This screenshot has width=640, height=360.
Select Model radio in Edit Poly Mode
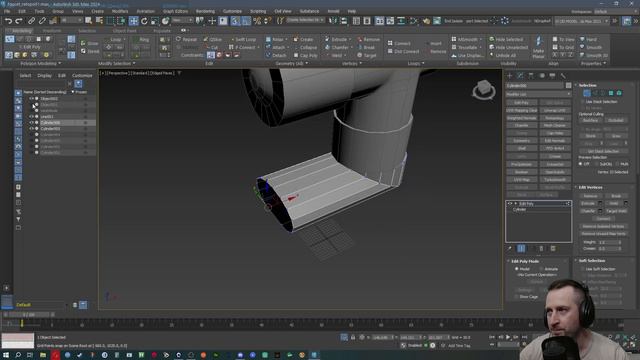pos(517,269)
